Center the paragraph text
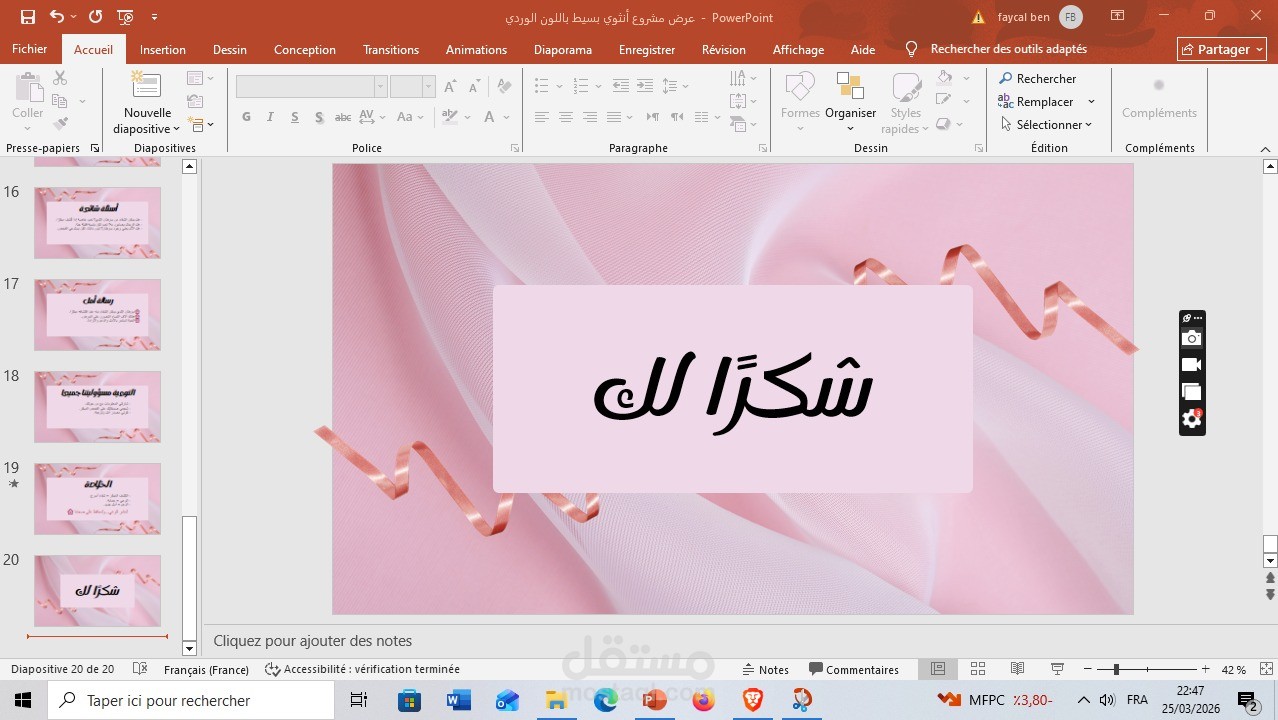1278x720 pixels. (x=566, y=117)
